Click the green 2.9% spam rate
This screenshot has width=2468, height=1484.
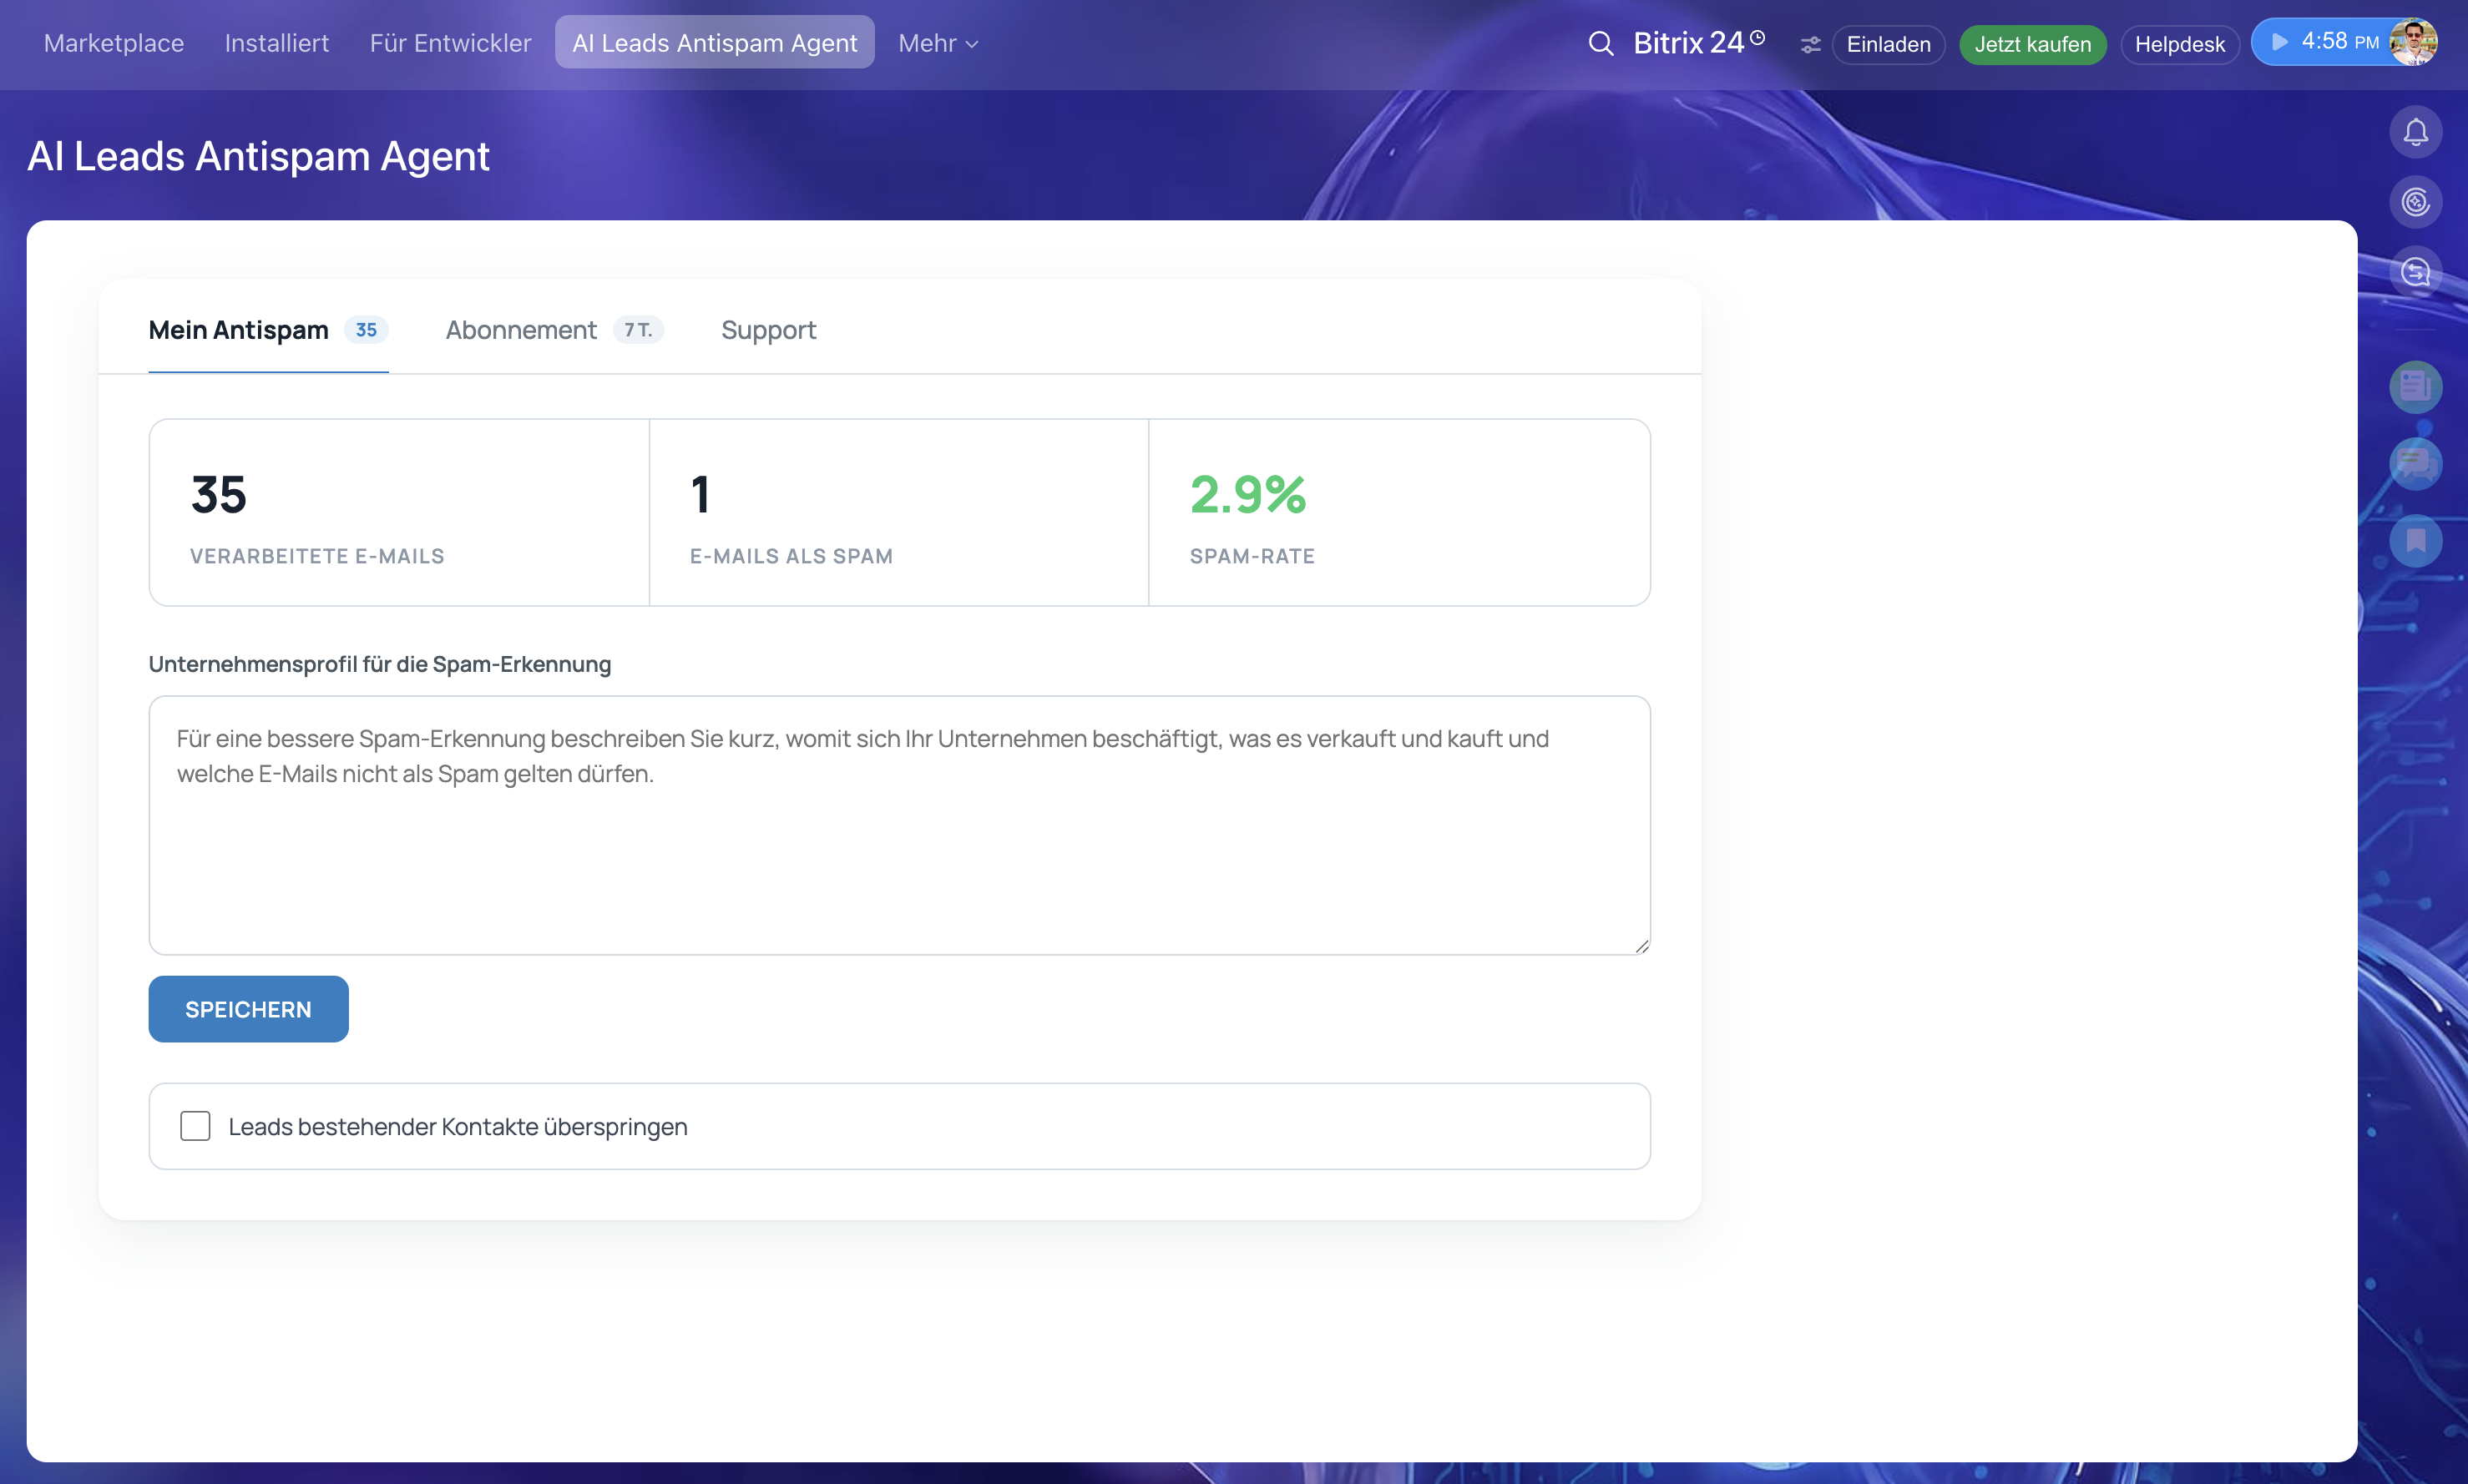(1248, 494)
